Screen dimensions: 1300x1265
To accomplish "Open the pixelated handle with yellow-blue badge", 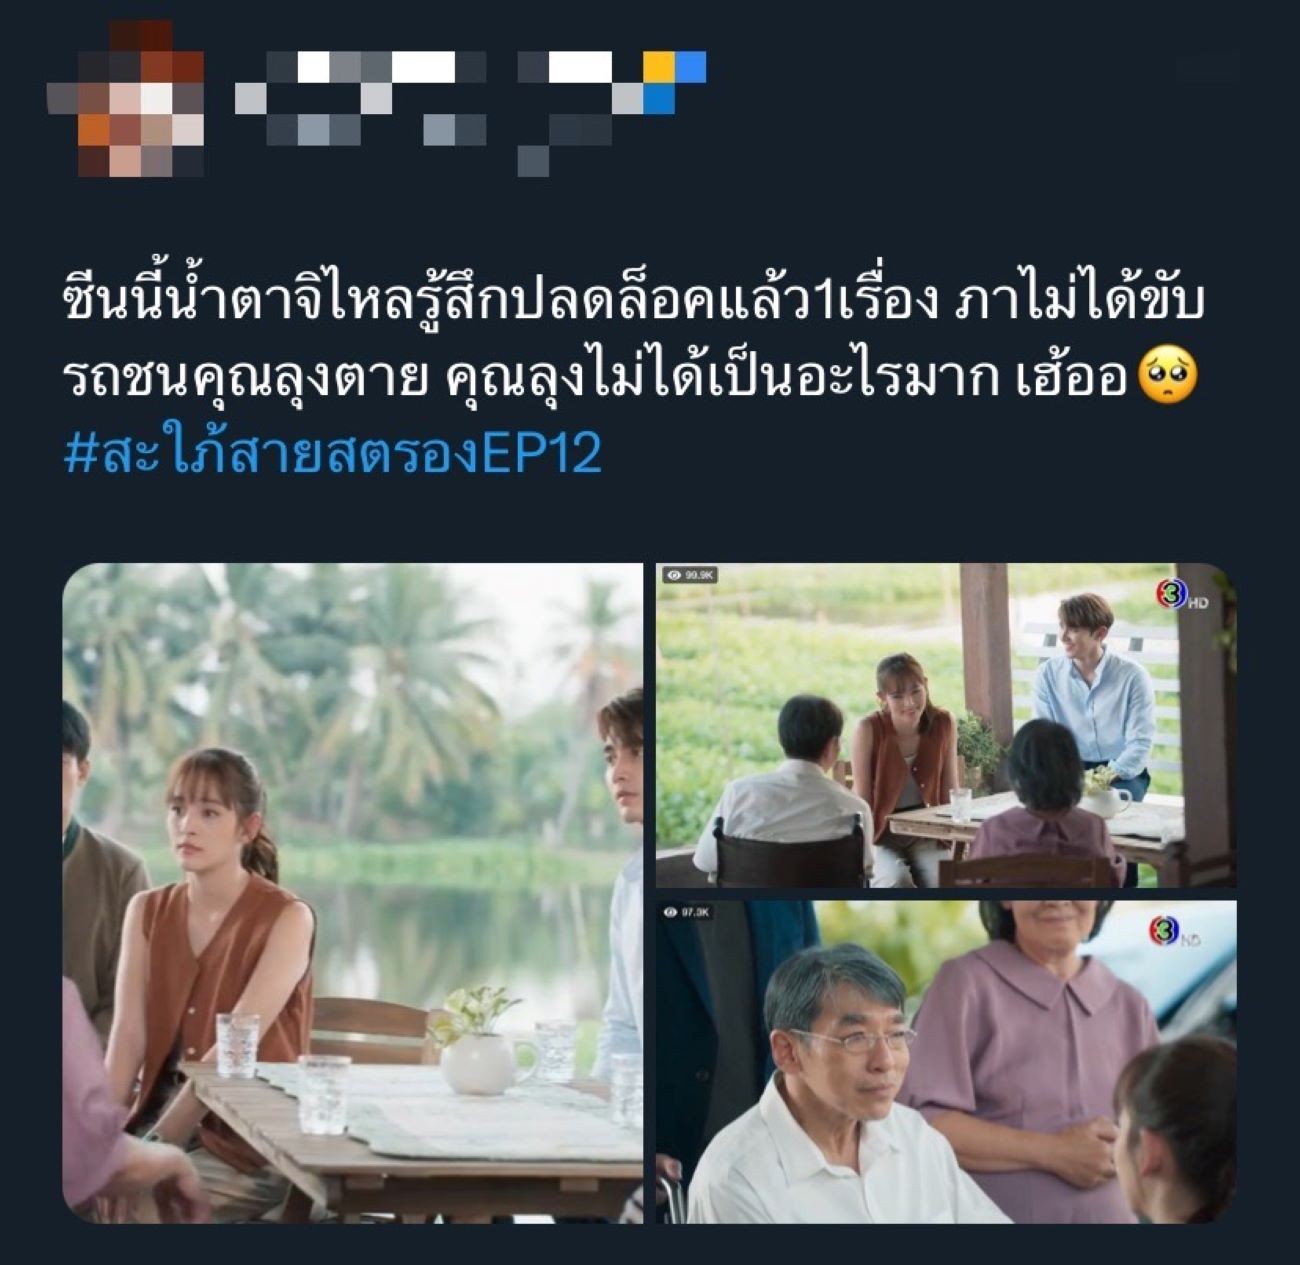I will (x=612, y=113).
